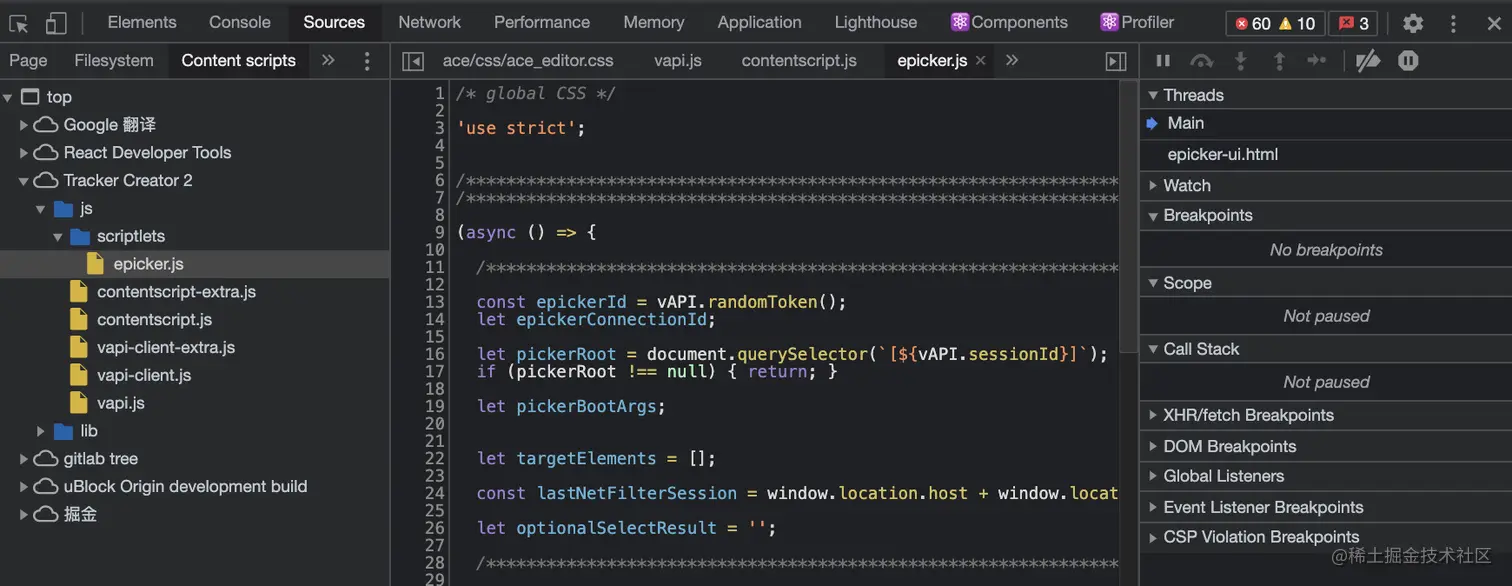Switch to the vapi.js editor tab
Screen dimensions: 1512x586
(678, 61)
